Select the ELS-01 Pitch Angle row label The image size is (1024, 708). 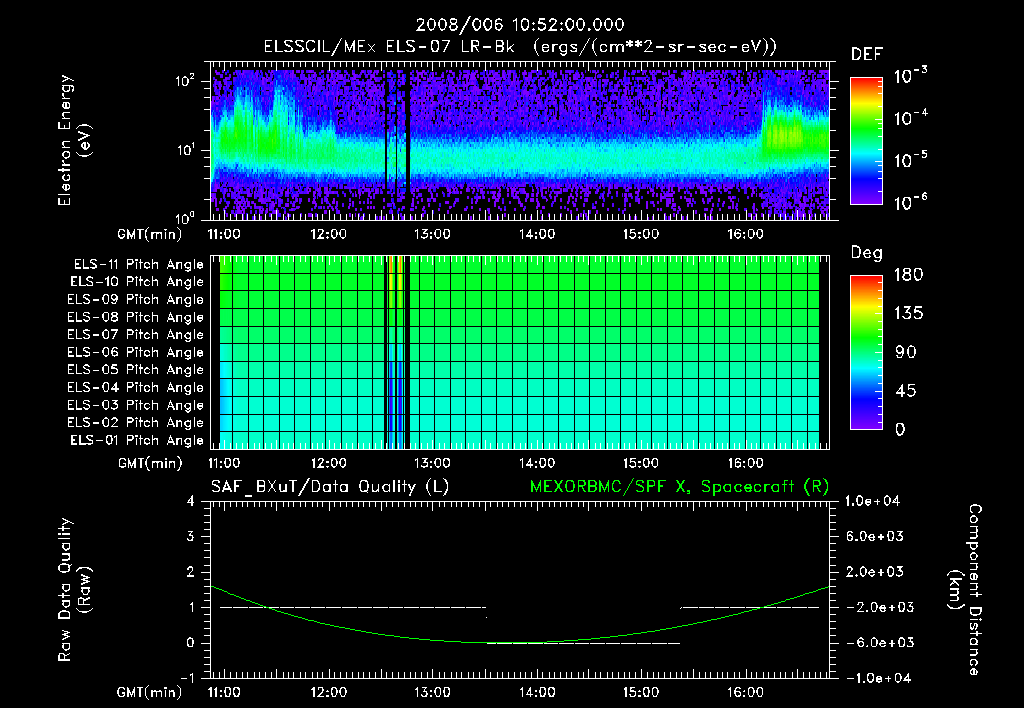coord(137,440)
